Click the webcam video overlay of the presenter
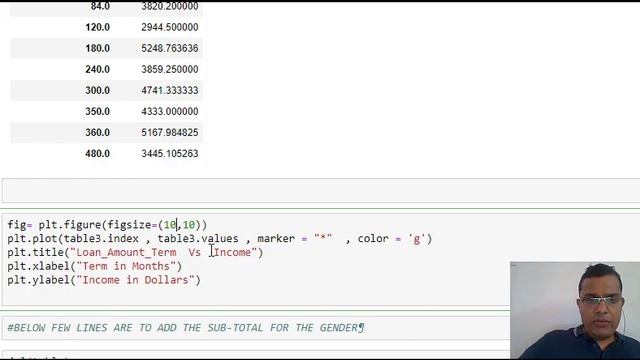 pyautogui.click(x=575, y=310)
